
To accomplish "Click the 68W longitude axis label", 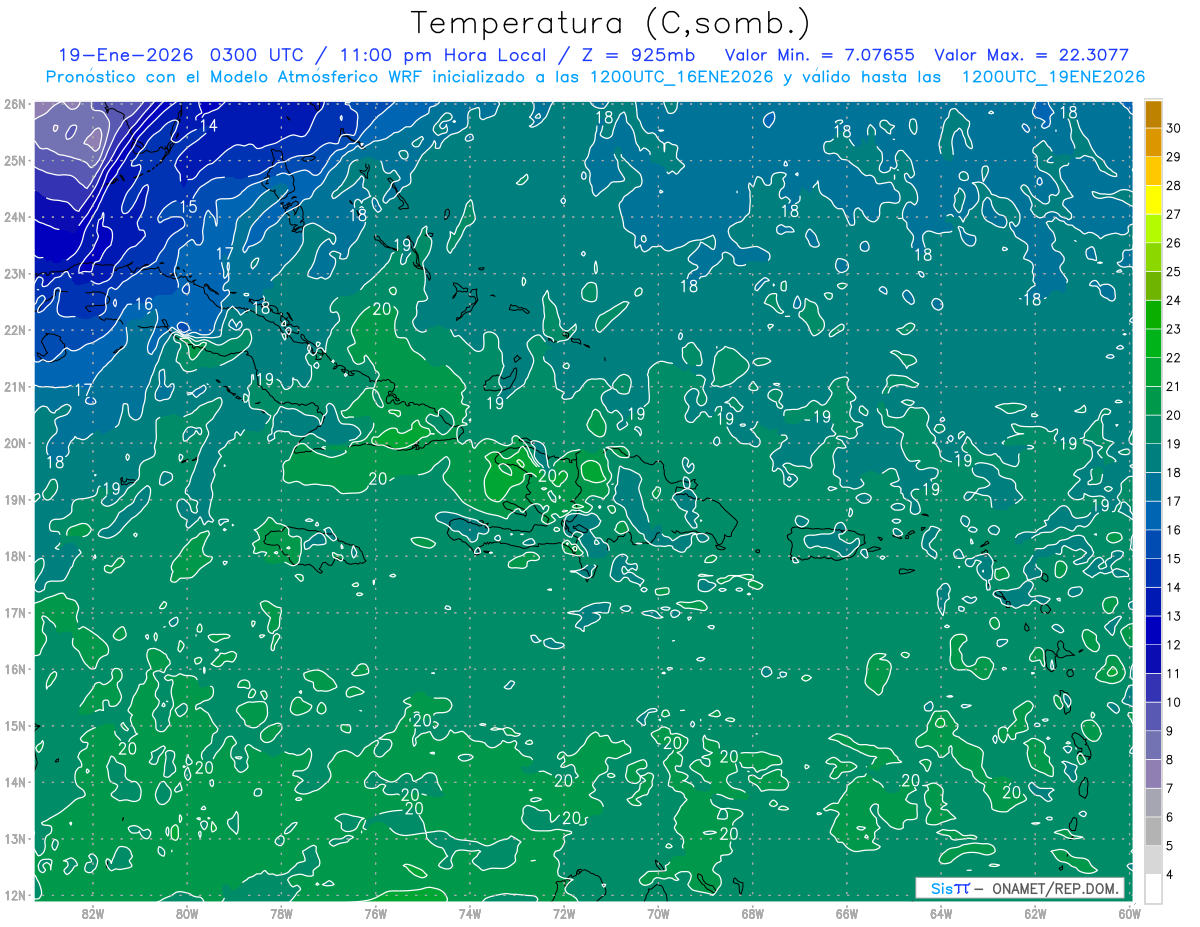I will 752,913.
